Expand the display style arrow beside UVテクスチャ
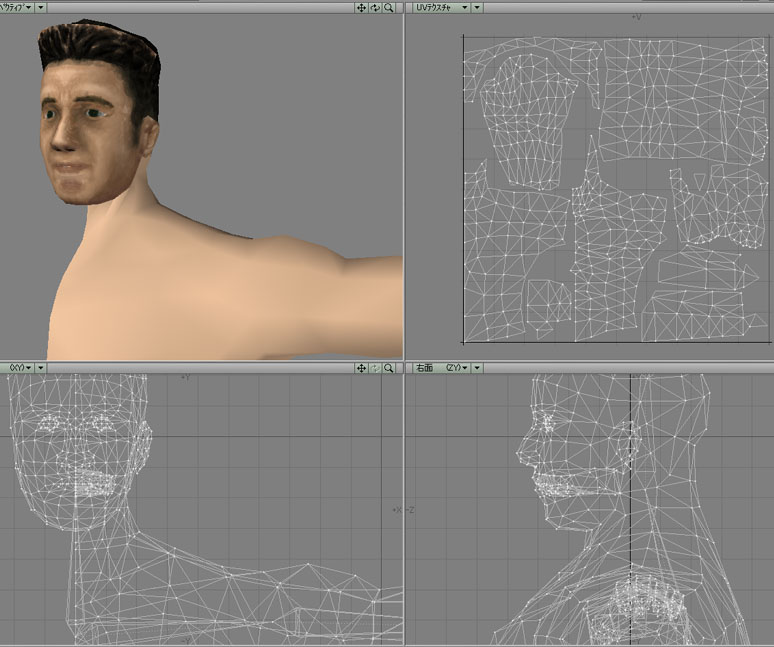This screenshot has width=774, height=647. (x=477, y=7)
